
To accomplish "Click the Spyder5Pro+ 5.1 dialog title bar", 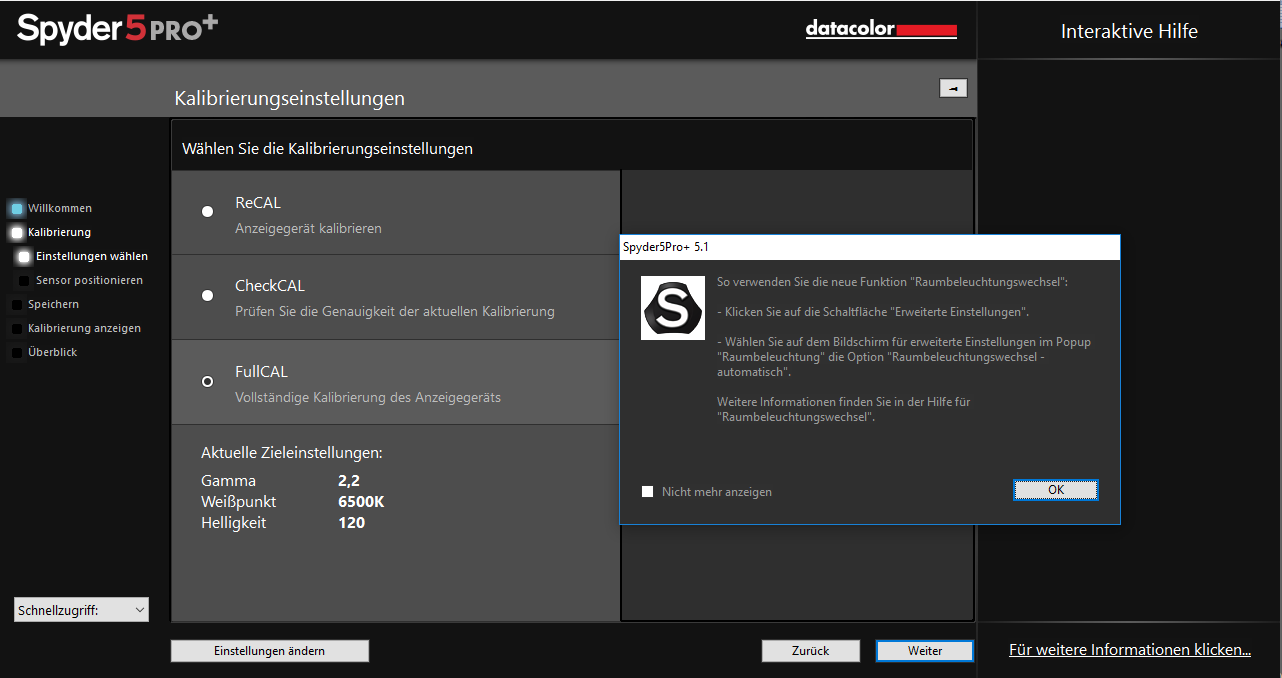I will (870, 247).
